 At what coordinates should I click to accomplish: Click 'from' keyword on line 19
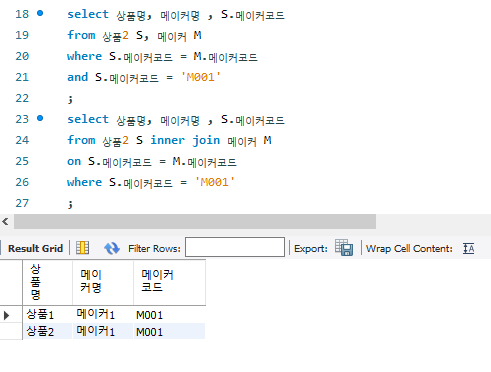[81, 35]
